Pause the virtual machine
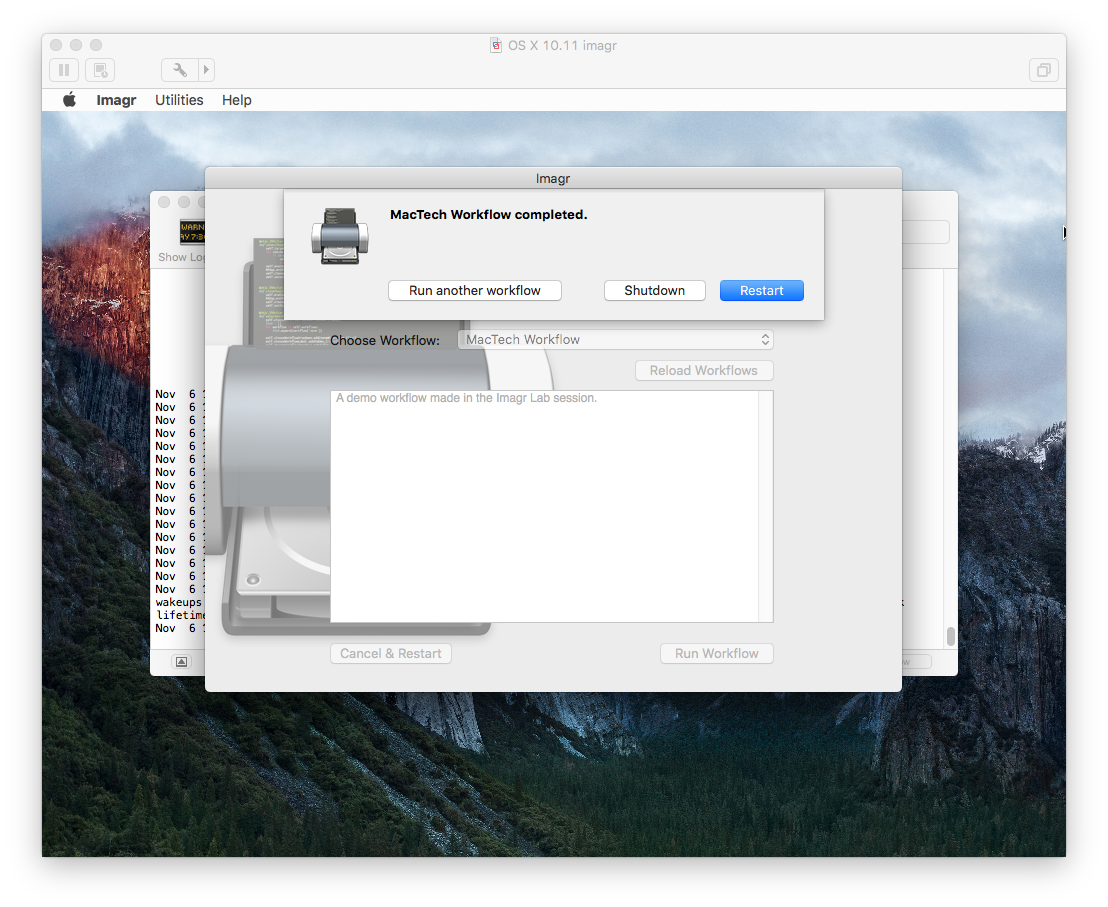The width and height of the screenshot is (1108, 907). pos(64,70)
